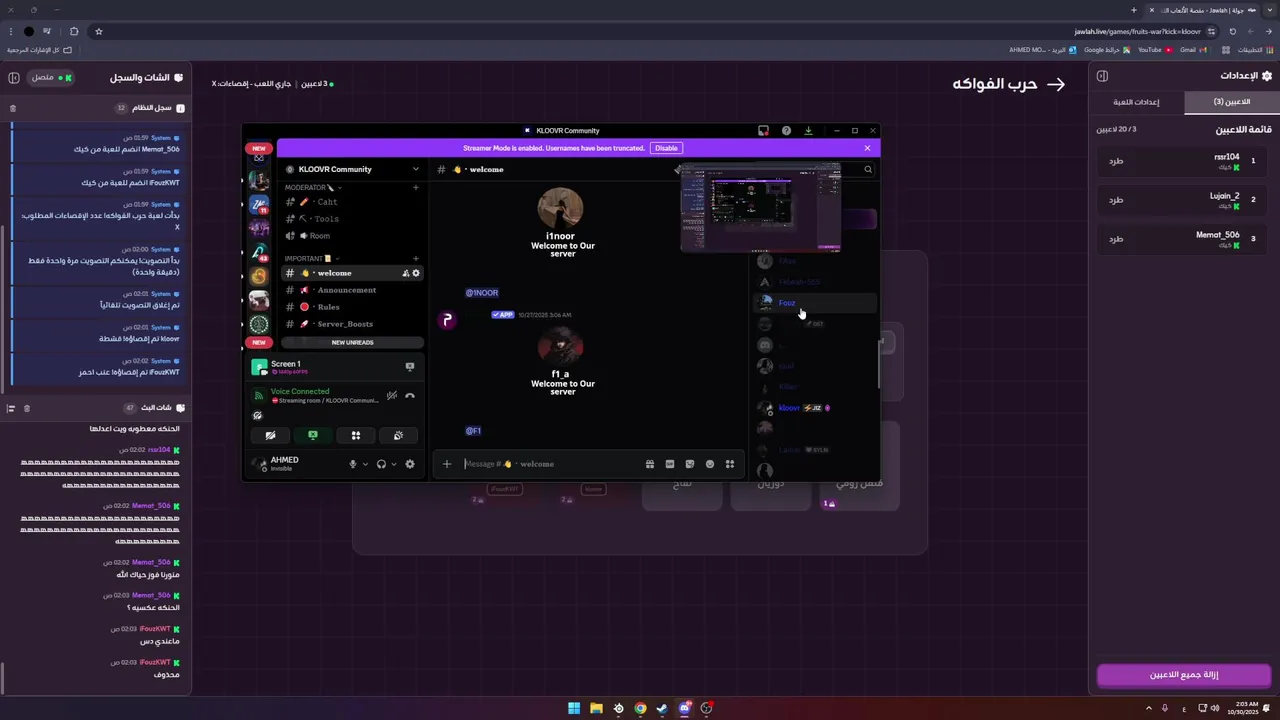Switch to the إعدادات اللعبة tab
Screen dimensions: 1280x720
(1137, 102)
